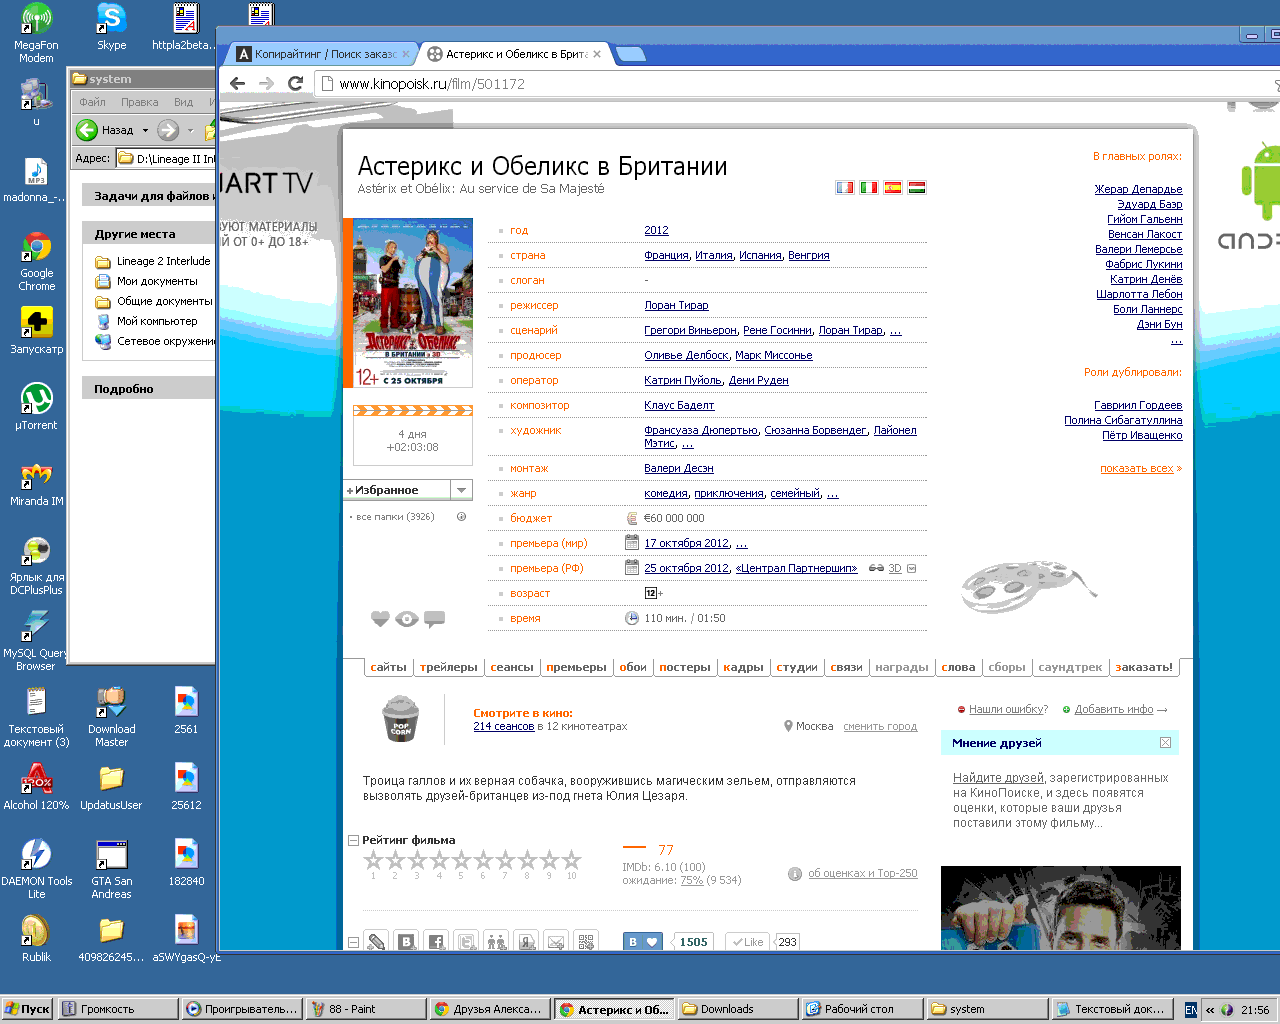Open the Файл menu in system window

pyautogui.click(x=92, y=102)
